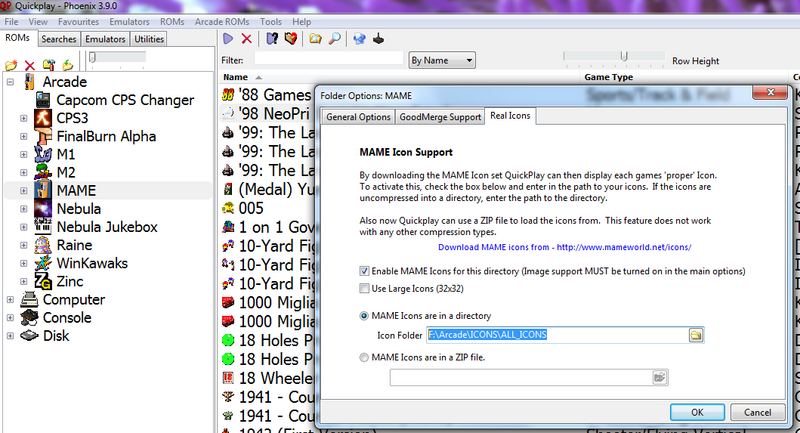The height and width of the screenshot is (433, 800).
Task: Expand the Console tree node
Action: click(10, 318)
